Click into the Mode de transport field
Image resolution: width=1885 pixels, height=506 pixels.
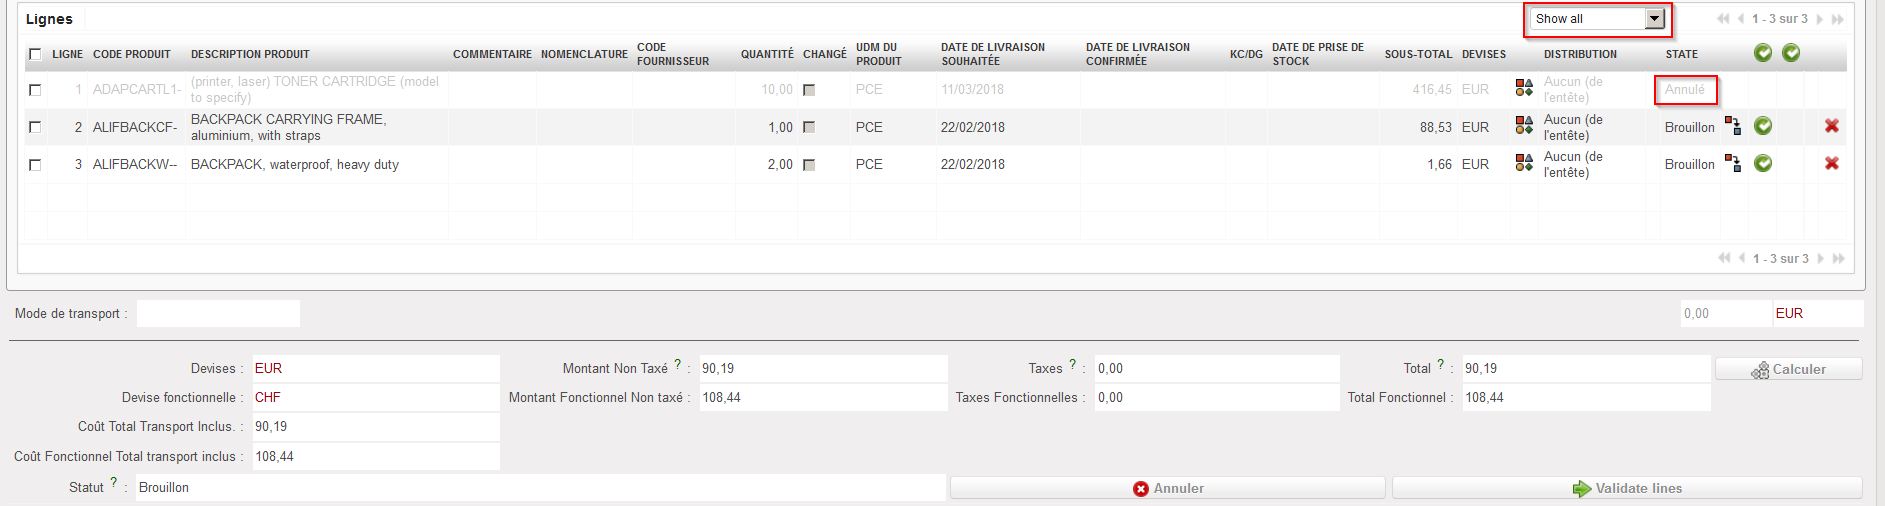pos(218,314)
